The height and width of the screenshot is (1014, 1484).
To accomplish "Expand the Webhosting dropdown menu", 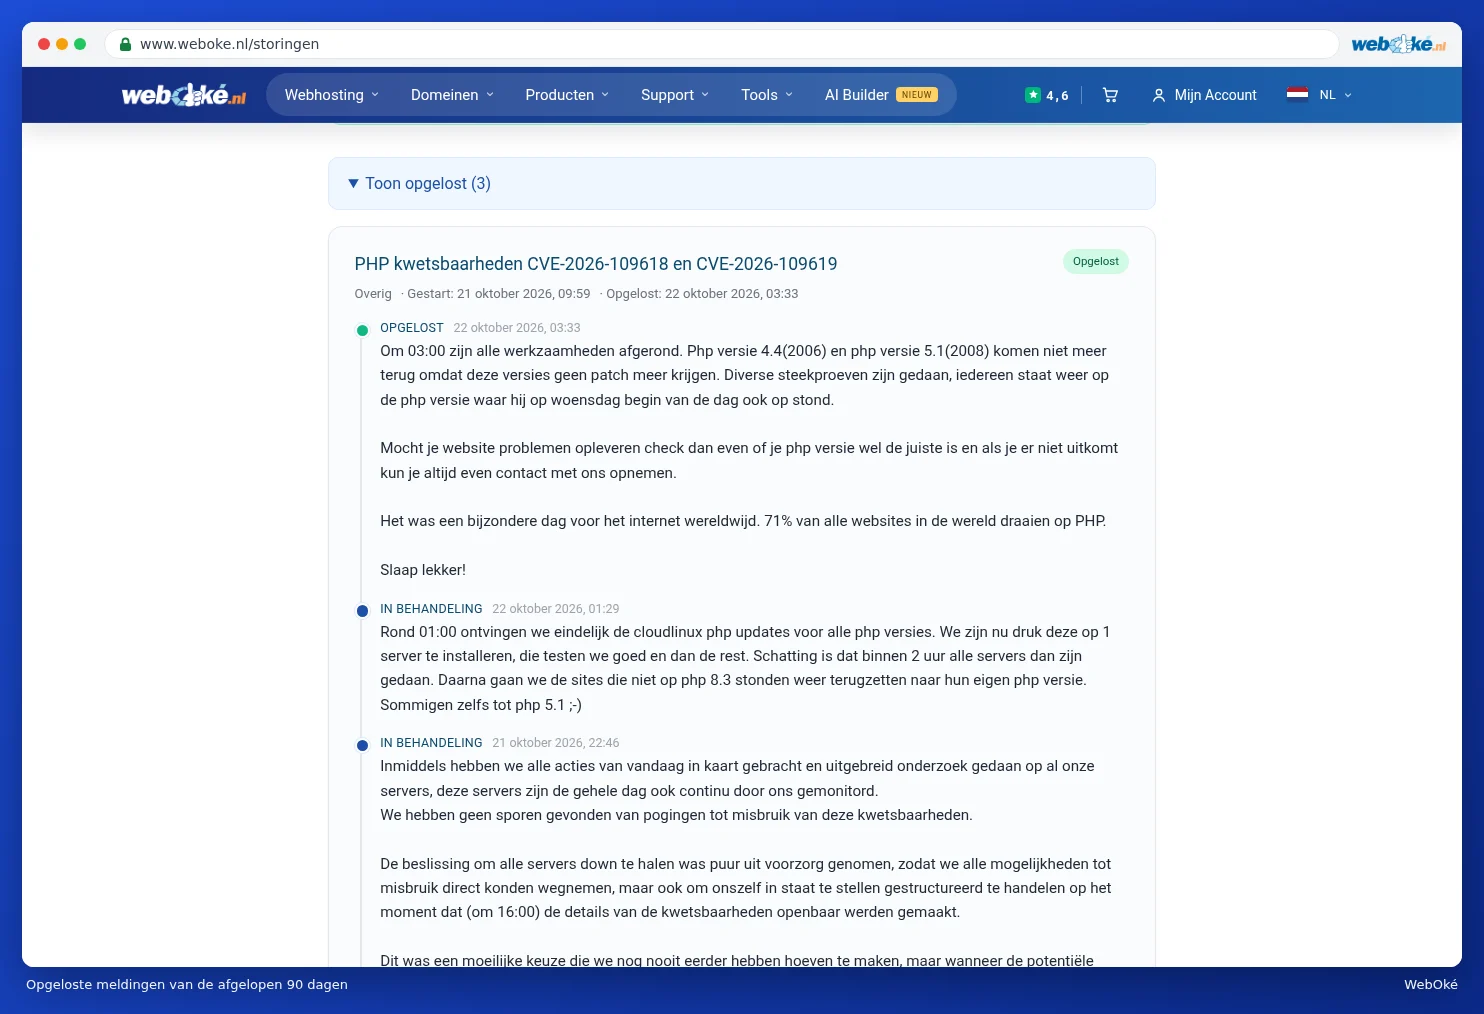I will [x=332, y=95].
